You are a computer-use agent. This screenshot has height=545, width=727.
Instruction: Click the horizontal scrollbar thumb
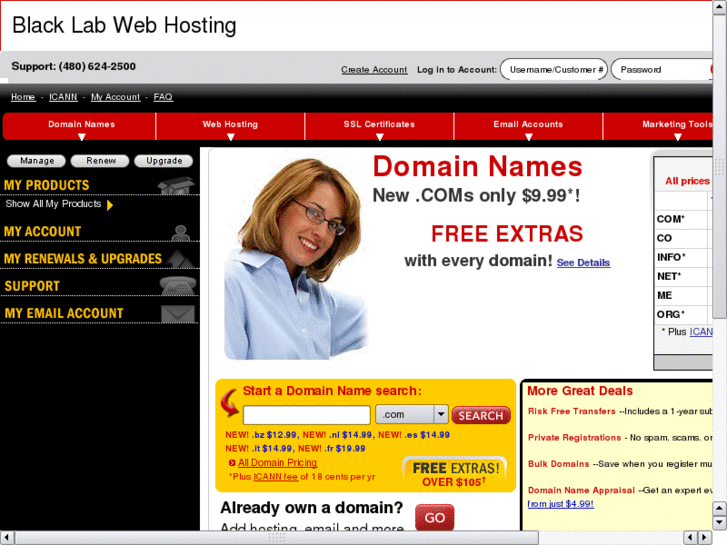277,538
